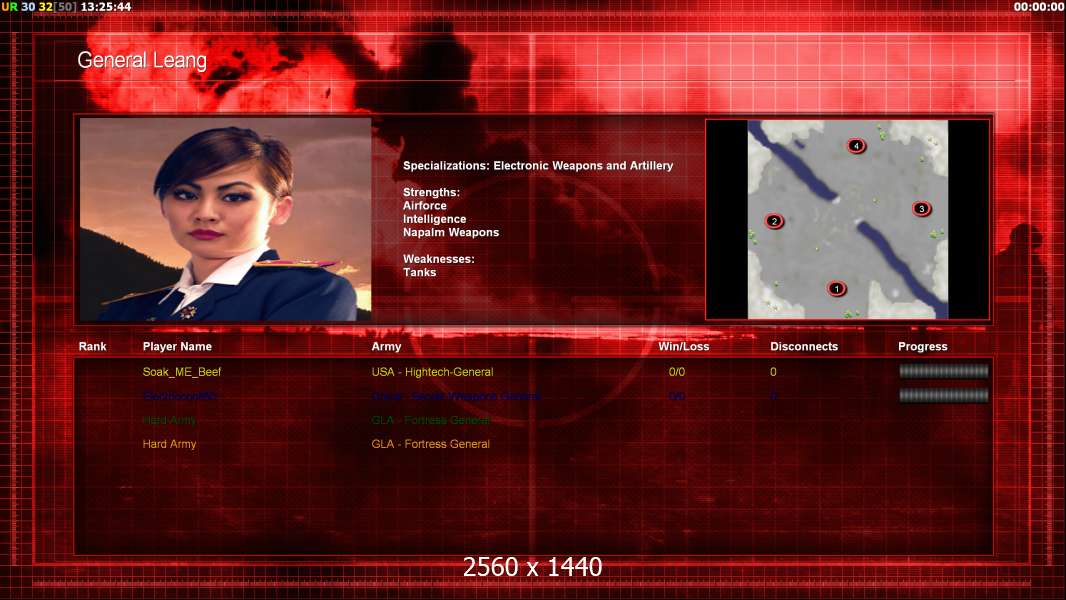Select the orange Hard Army player name
The image size is (1066, 600).
pos(169,444)
